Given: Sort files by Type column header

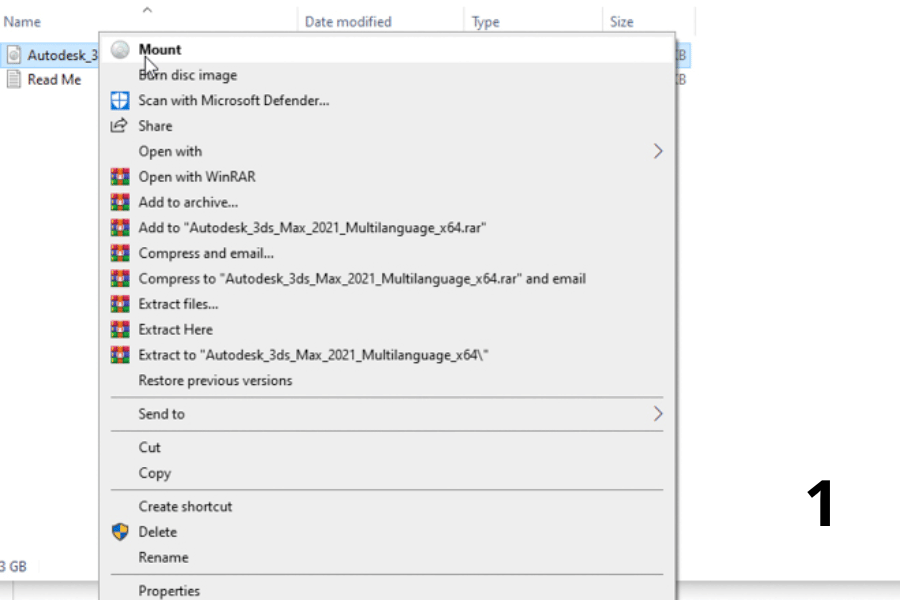Looking at the screenshot, I should pos(486,22).
